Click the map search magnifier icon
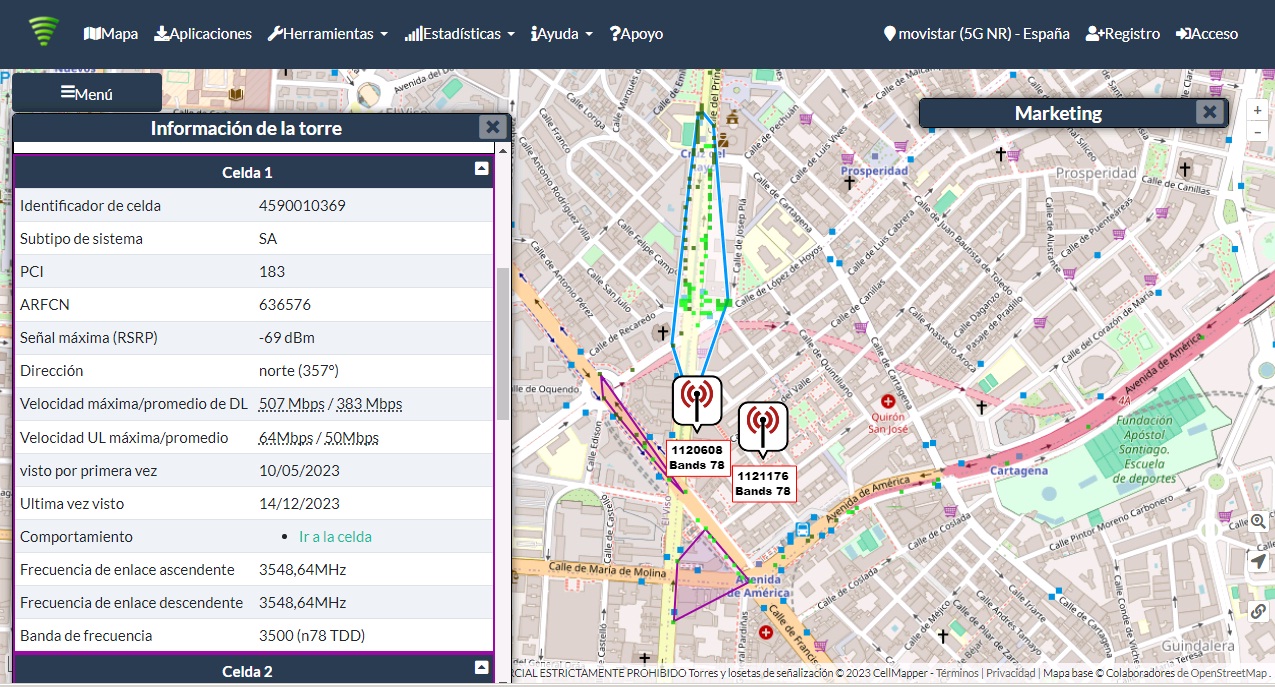This screenshot has height=687, width=1275. pos(1258,522)
